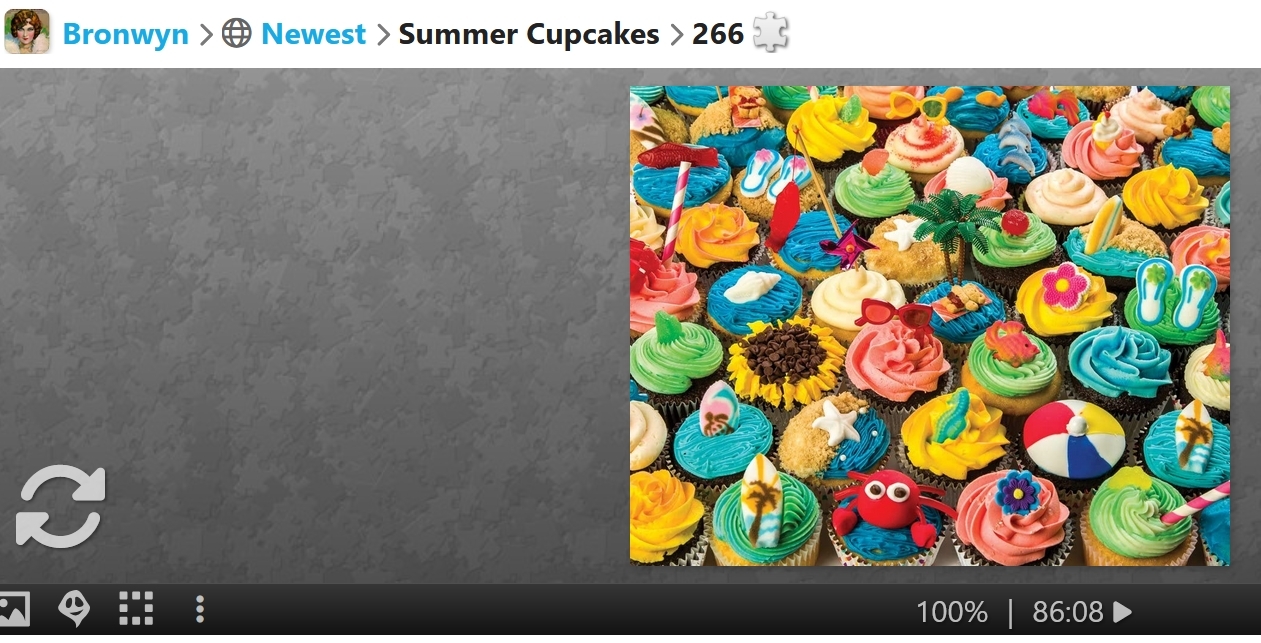Expand the chevron after Summer Cupcakes
This screenshot has height=643, width=1261.
676,34
